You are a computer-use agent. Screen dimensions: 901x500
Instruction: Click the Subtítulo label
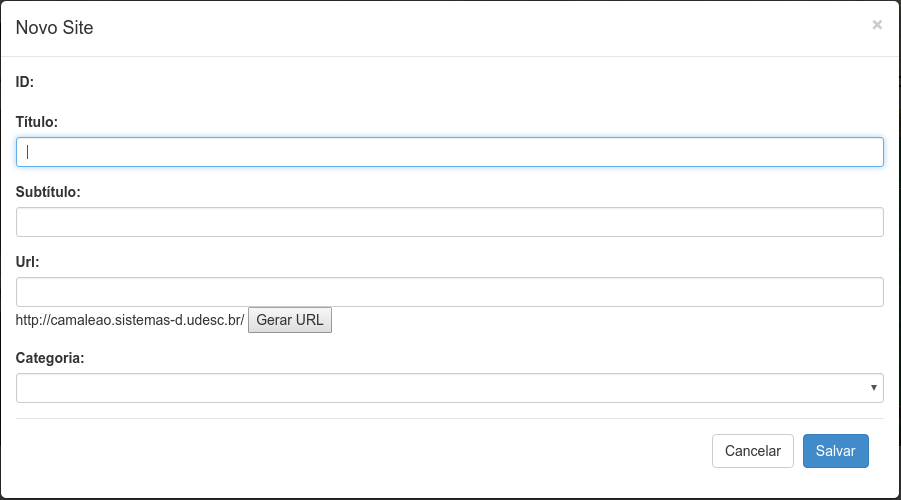tap(48, 191)
